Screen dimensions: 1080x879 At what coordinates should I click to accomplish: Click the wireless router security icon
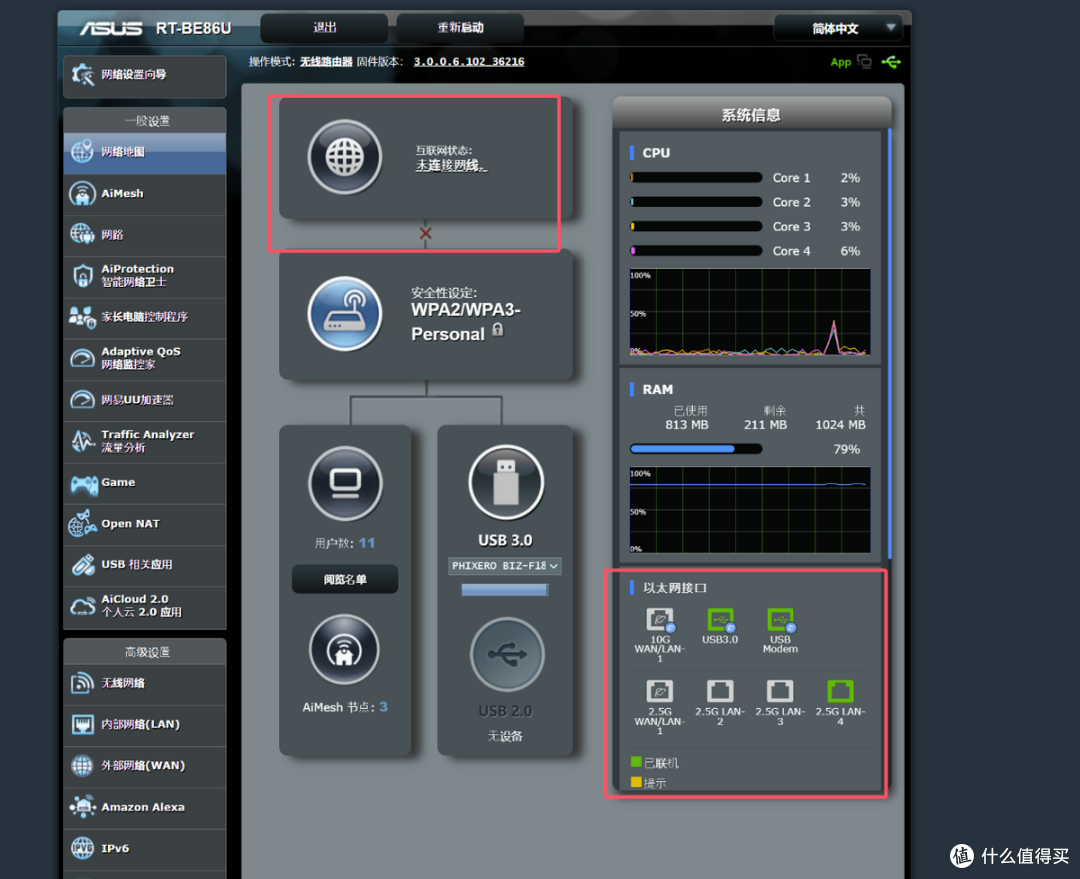coord(344,314)
